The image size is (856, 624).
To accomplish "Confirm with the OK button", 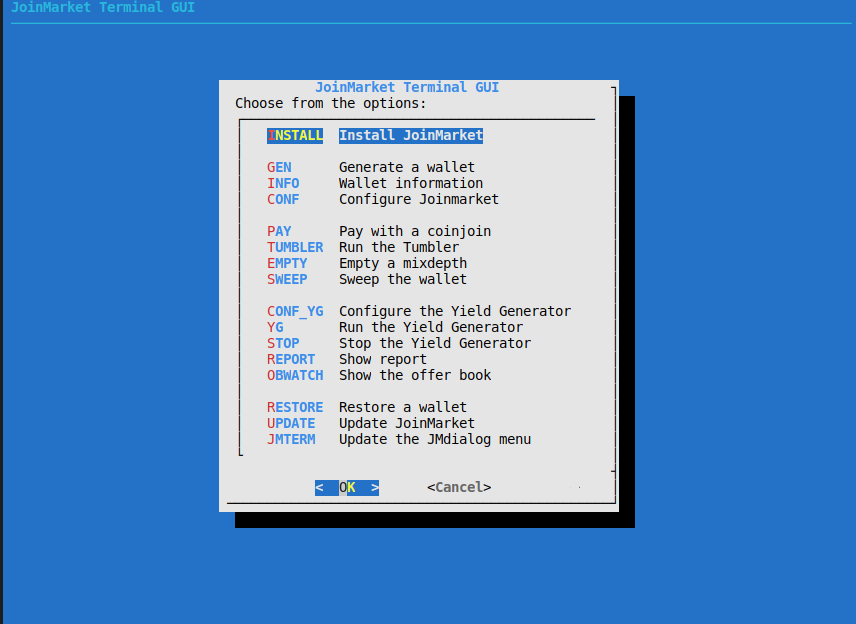I will [x=347, y=488].
